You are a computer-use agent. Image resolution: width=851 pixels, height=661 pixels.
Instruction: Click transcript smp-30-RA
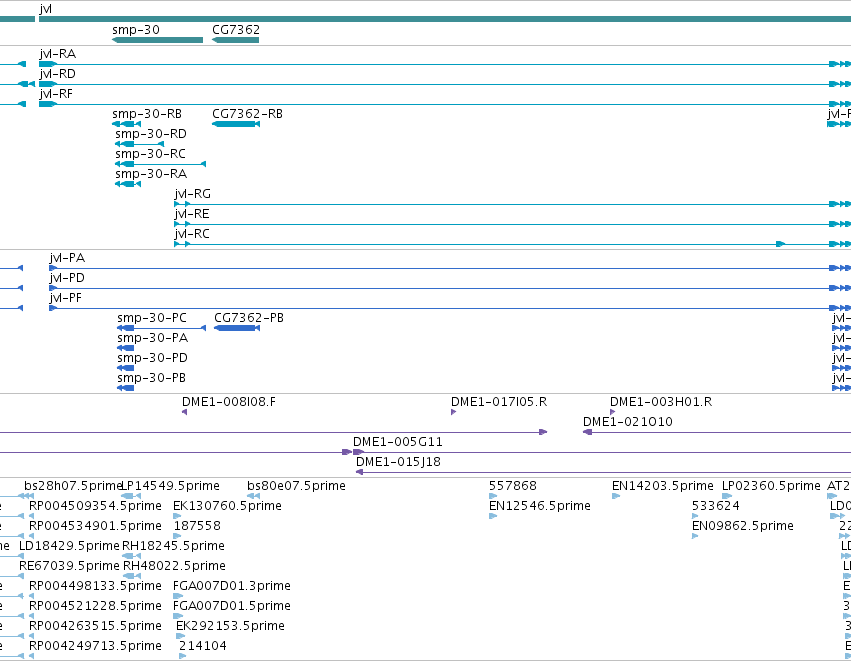click(x=151, y=174)
